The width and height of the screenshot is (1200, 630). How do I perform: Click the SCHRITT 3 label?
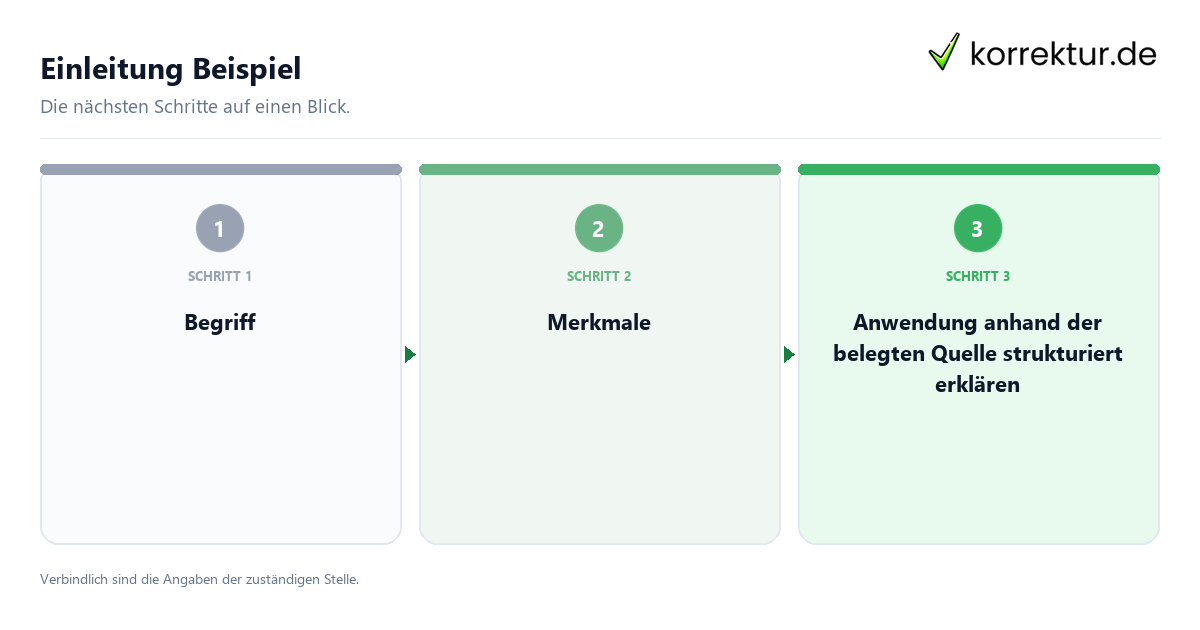978,276
